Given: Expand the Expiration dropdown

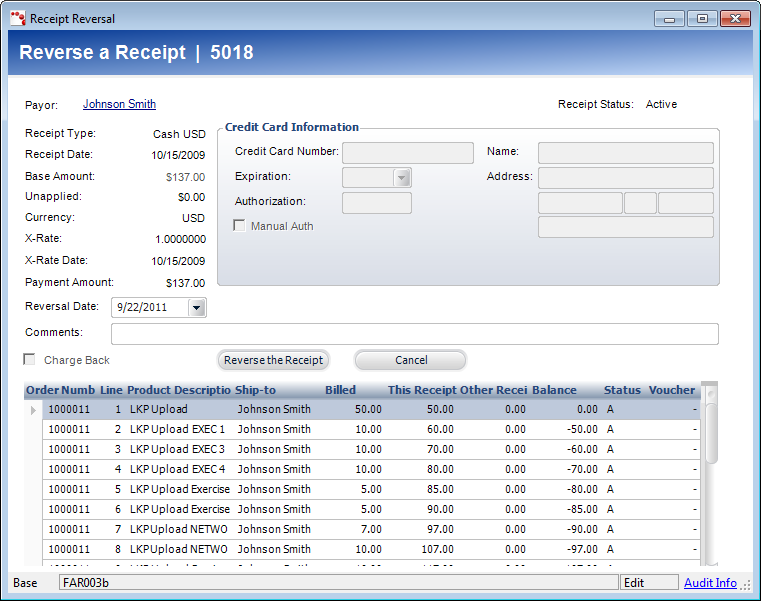Looking at the screenshot, I should (x=402, y=177).
